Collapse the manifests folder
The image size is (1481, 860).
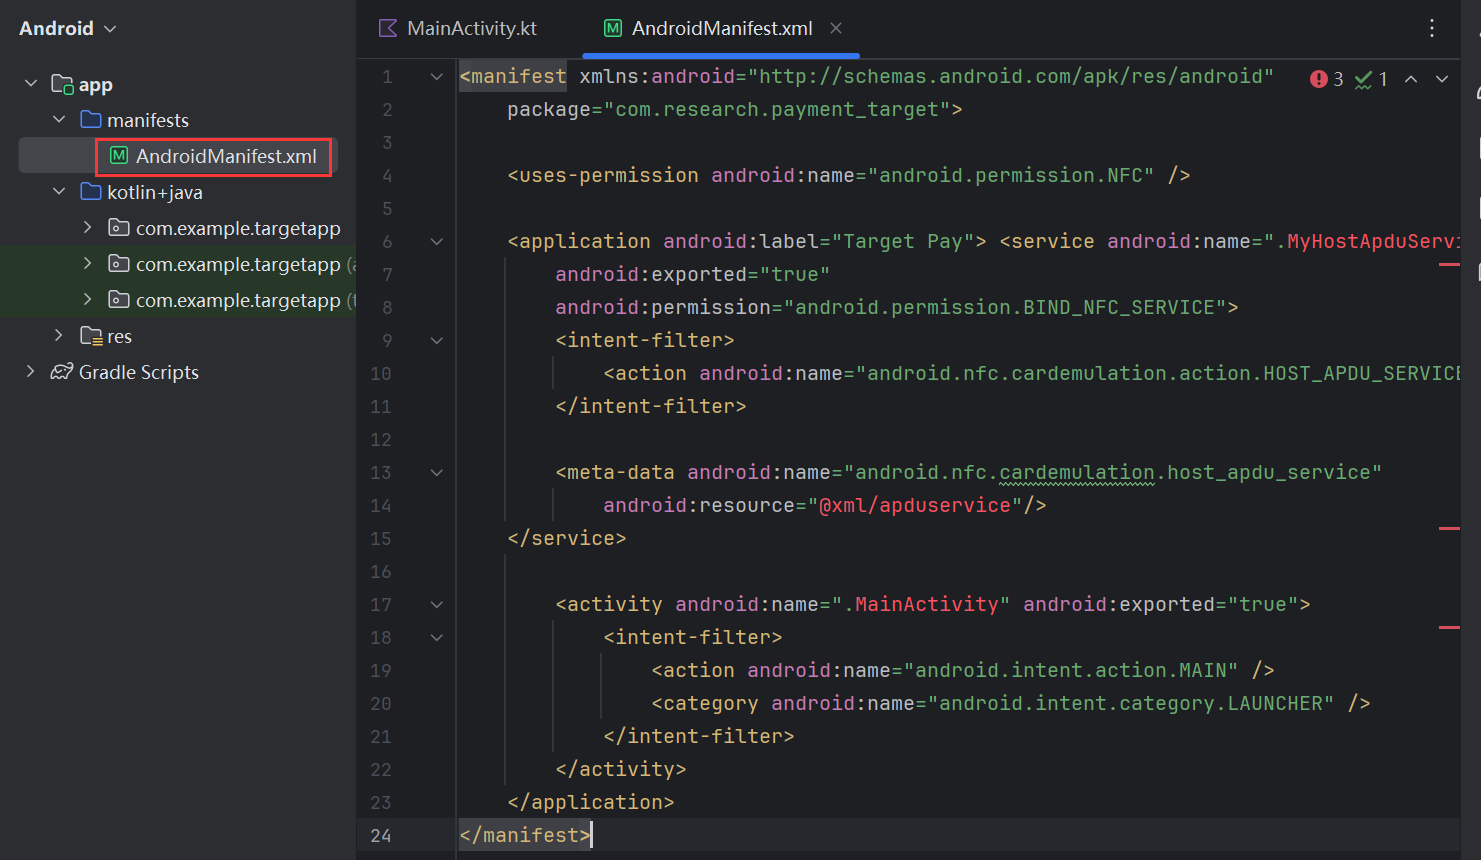coord(59,120)
